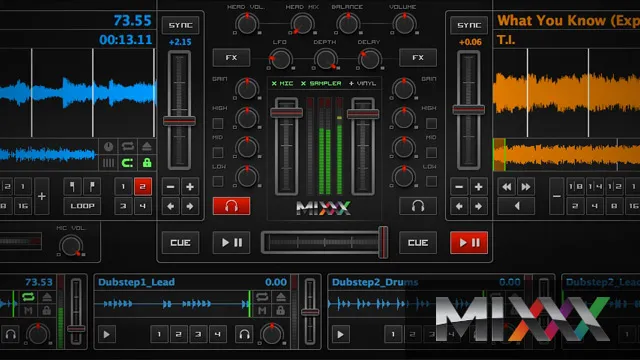Viewport: 640px width, 360px height.
Task: Click the left deck LOOP button
Action: click(x=82, y=206)
